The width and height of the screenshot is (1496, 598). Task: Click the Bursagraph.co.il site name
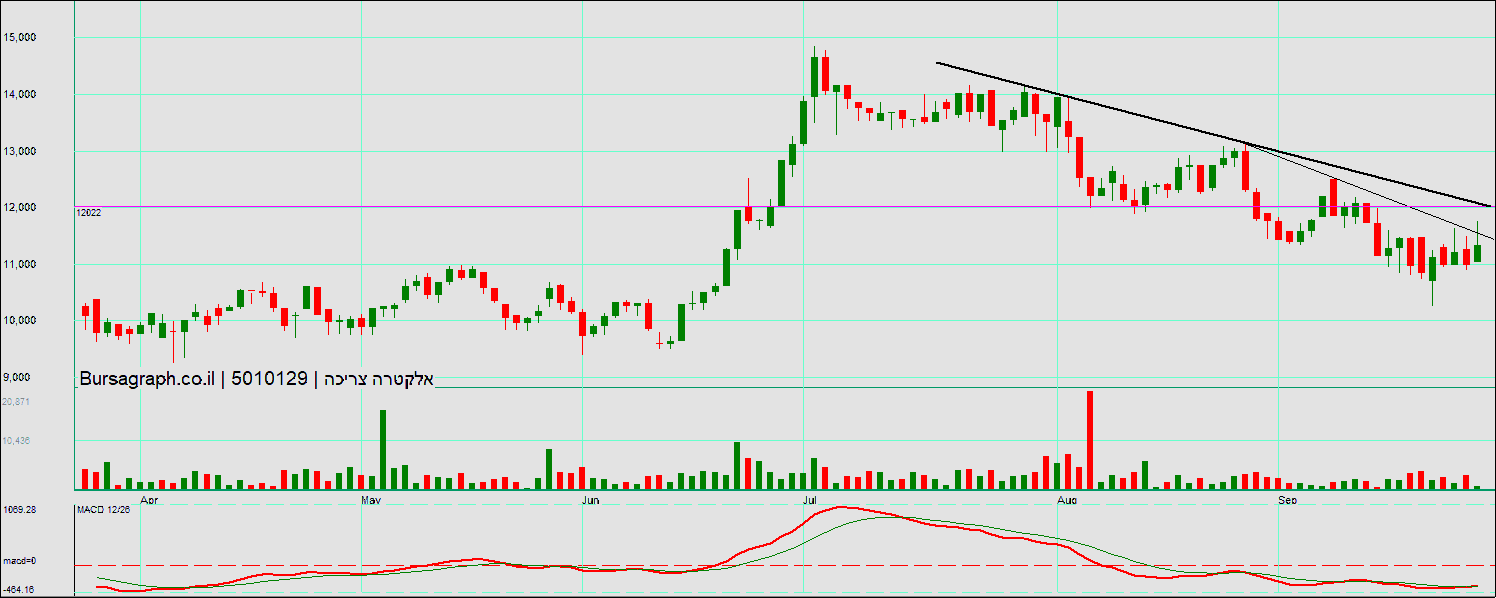coord(149,379)
